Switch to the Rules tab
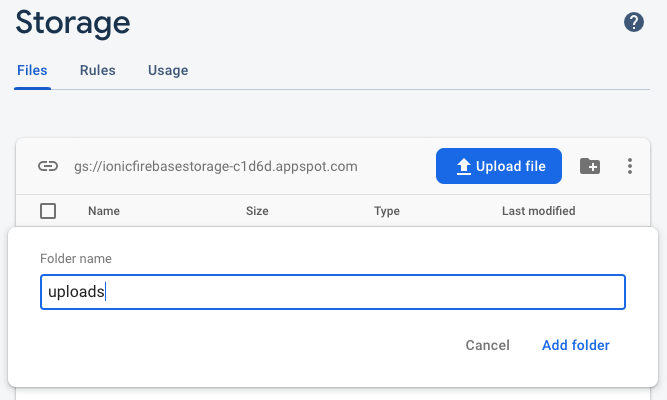667x400 pixels. point(97,71)
